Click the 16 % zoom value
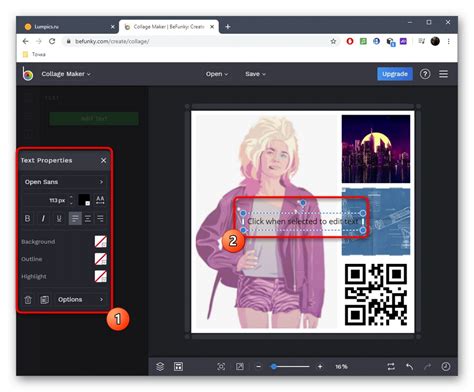Viewport: 474px width, 392px height. tap(341, 367)
